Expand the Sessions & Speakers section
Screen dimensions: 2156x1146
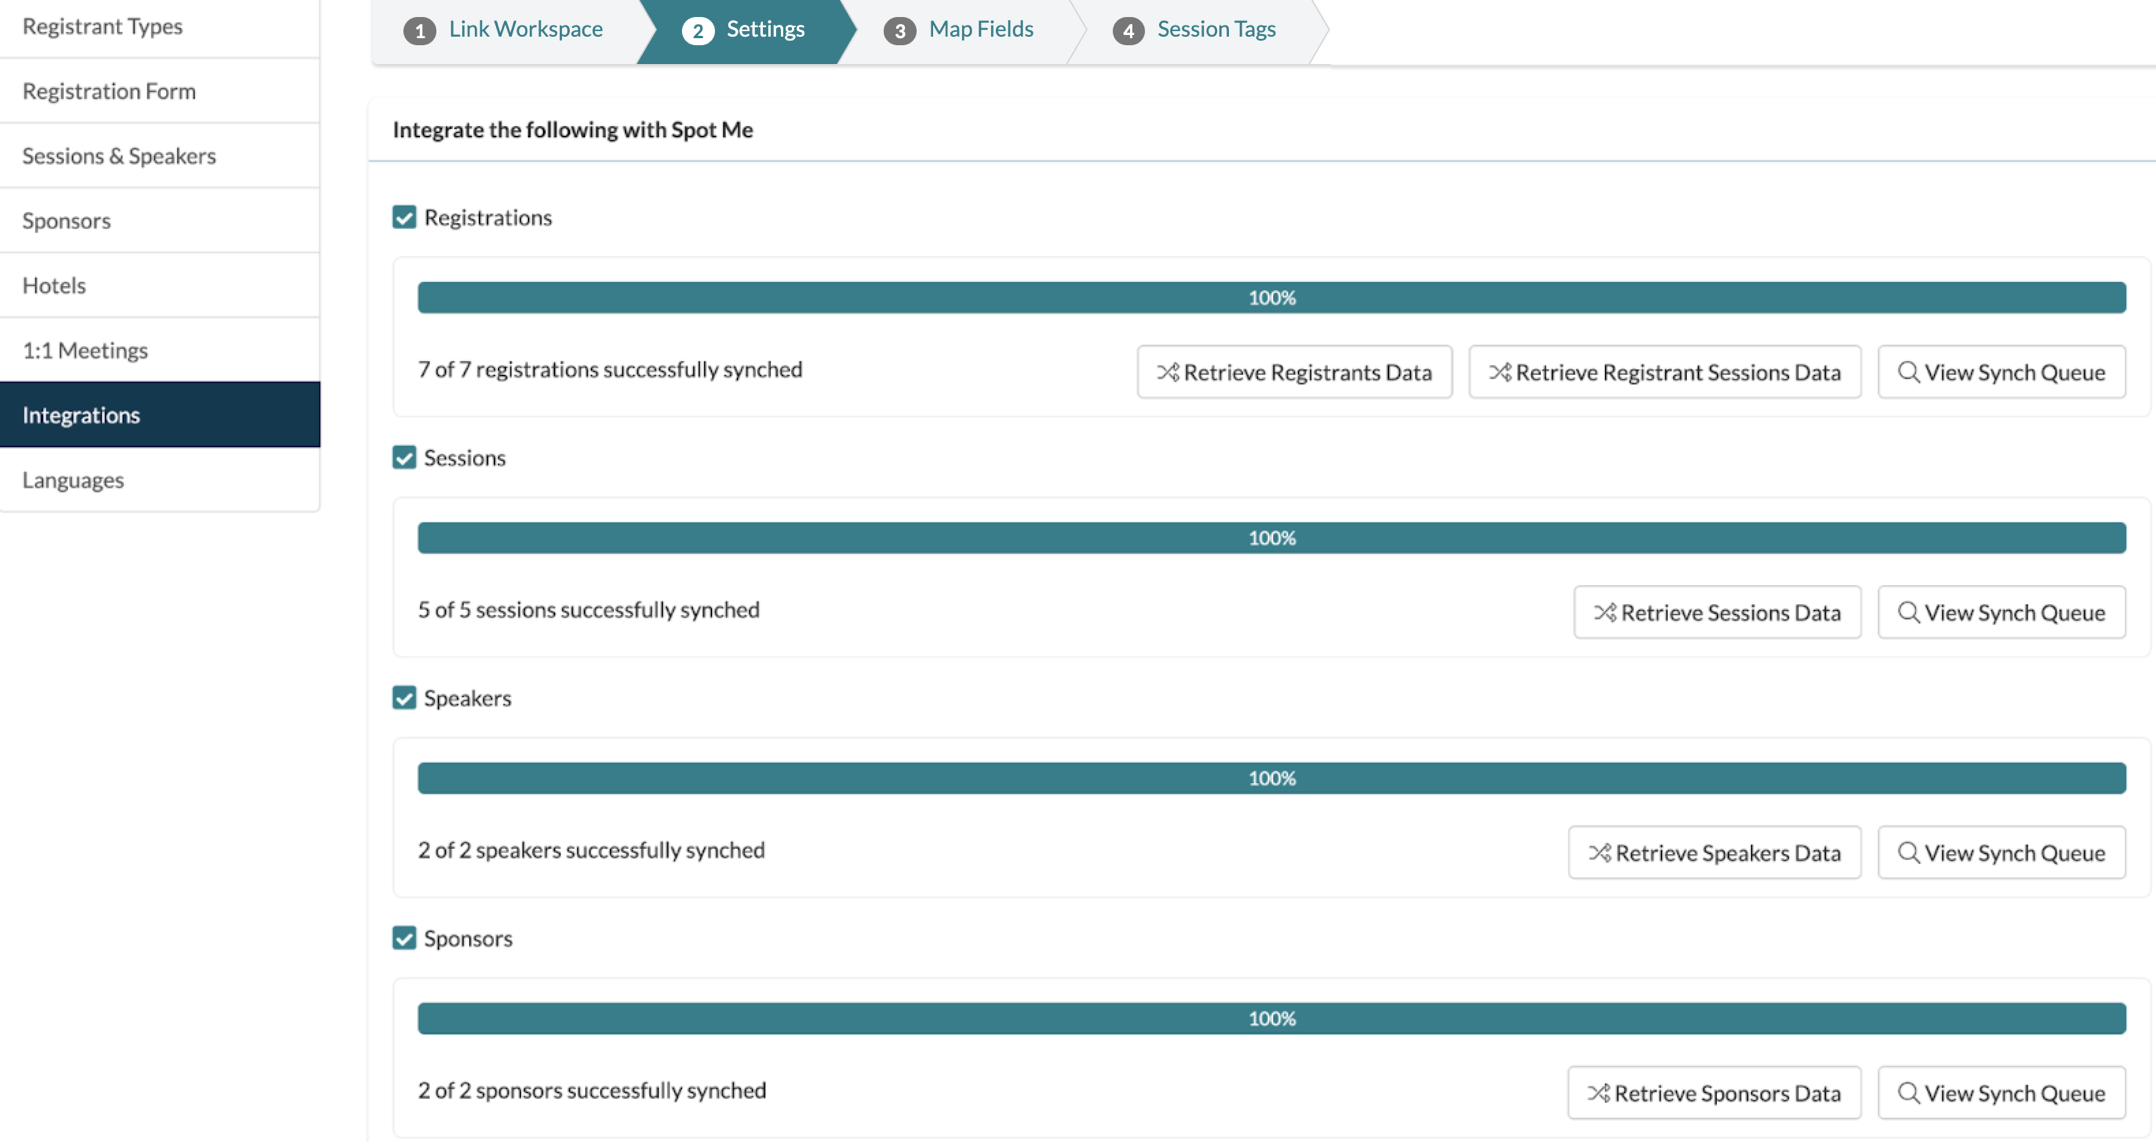119,155
